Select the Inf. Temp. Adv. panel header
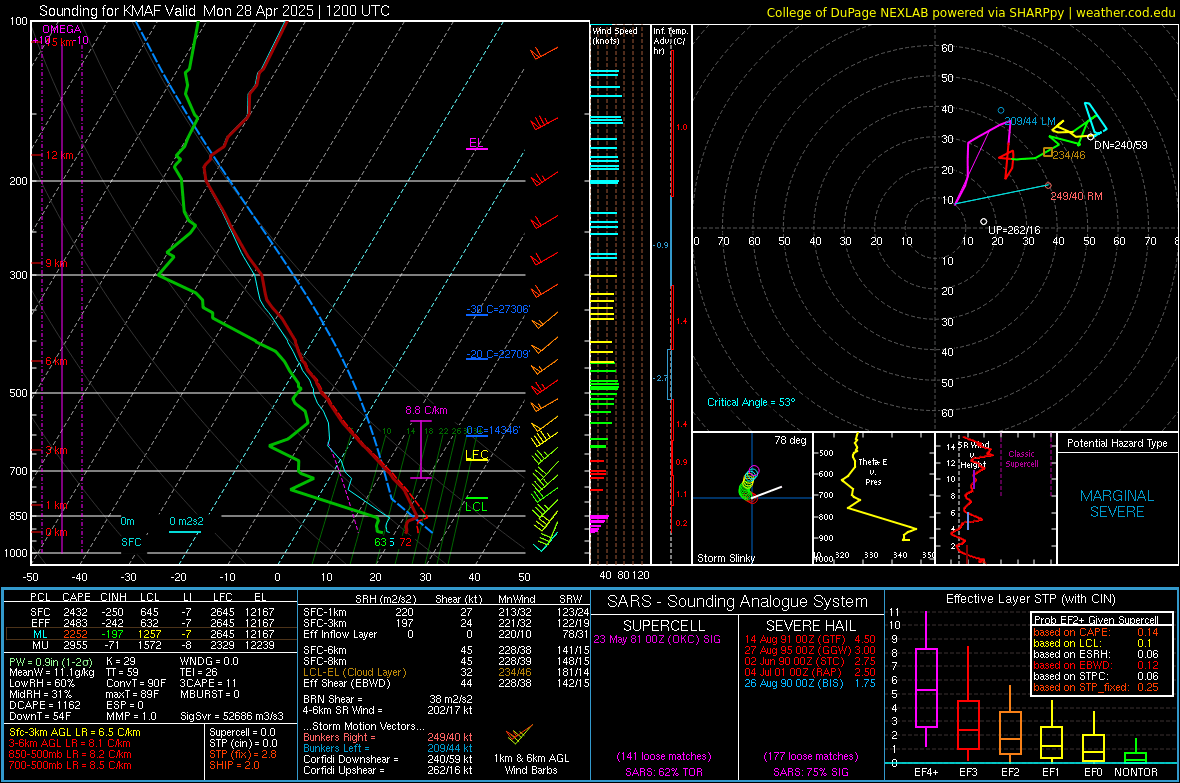 point(670,41)
